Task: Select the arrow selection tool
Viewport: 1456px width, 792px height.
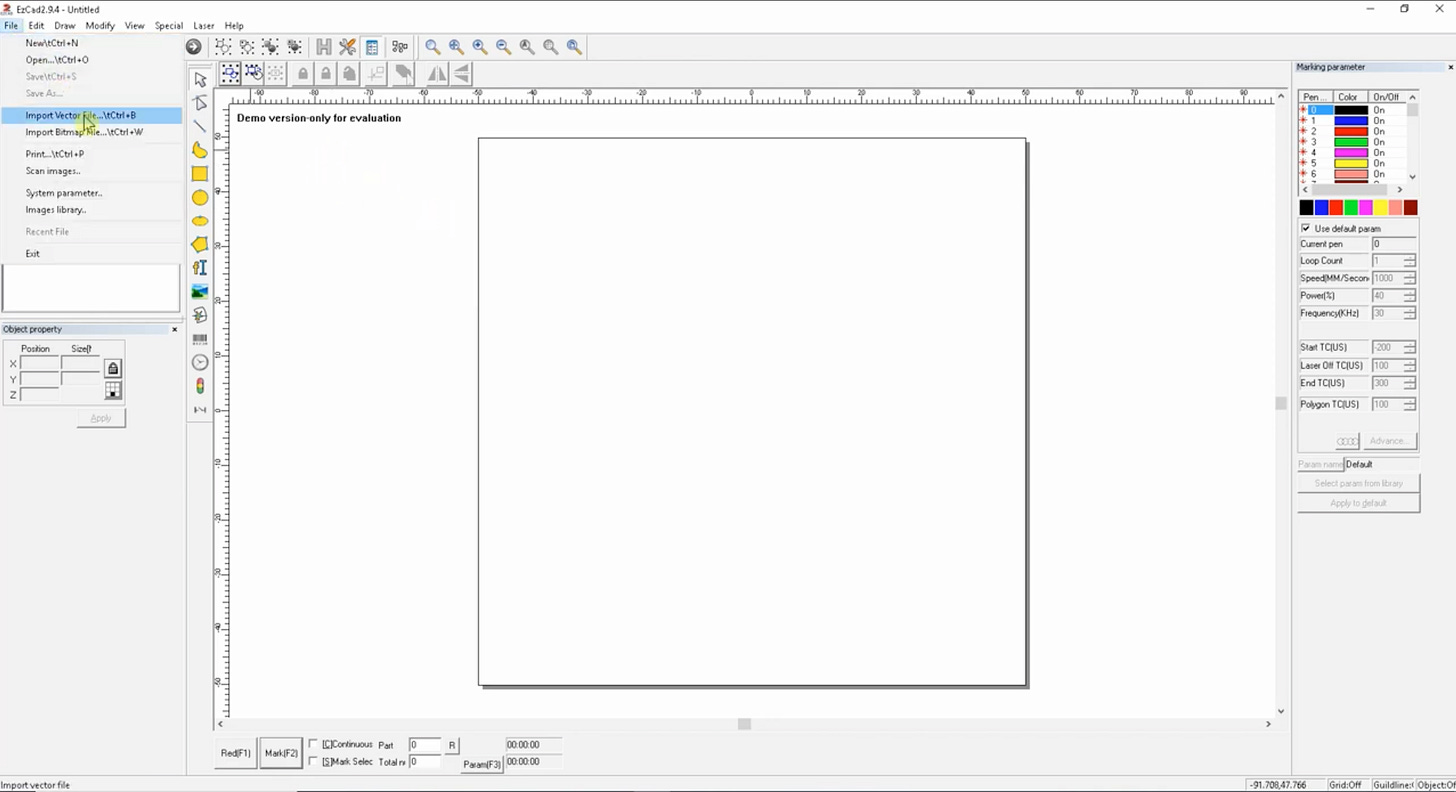Action: click(200, 78)
